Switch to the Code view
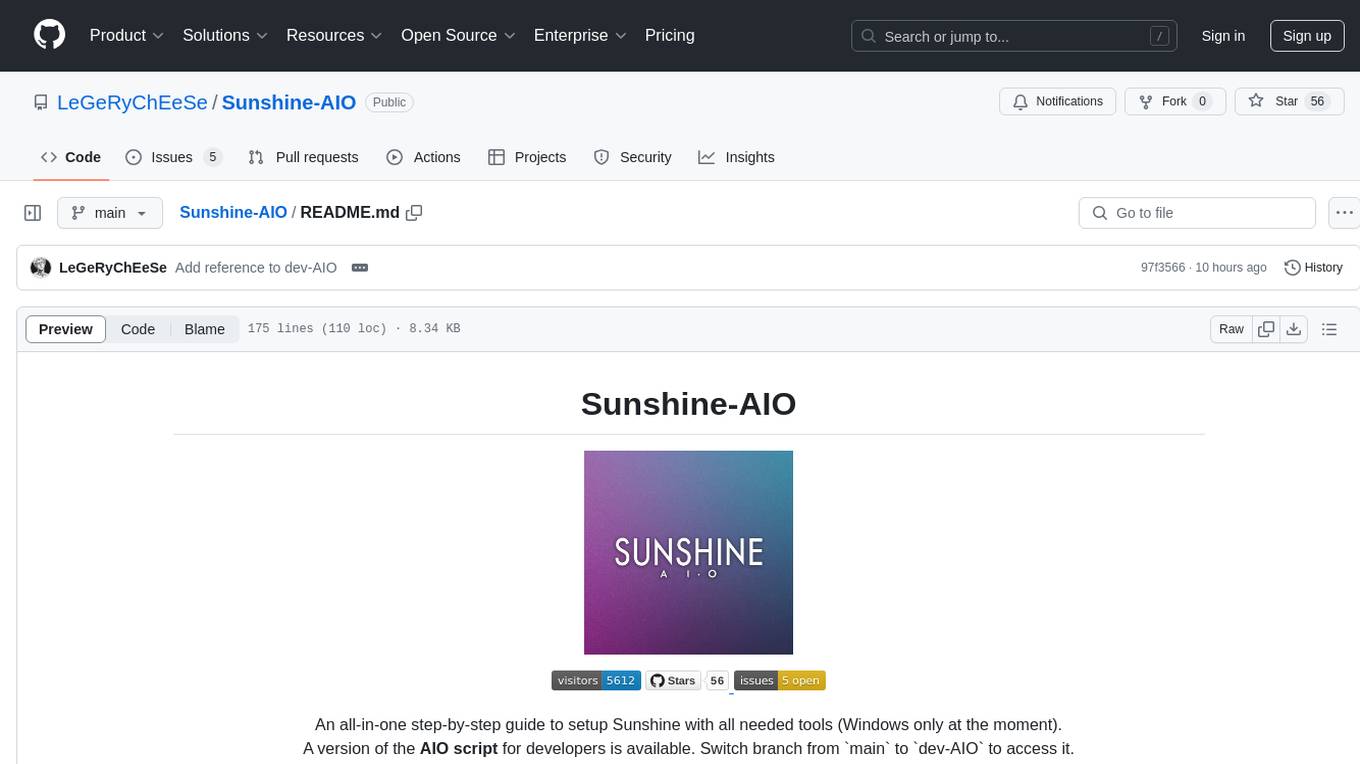Image resolution: width=1360 pixels, height=764 pixels. 138,329
